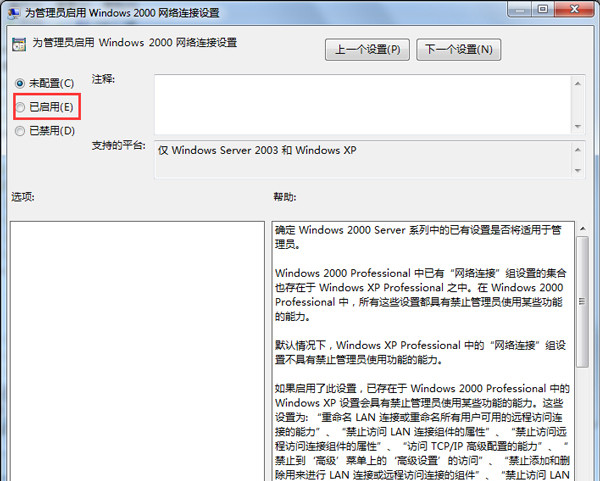This screenshot has width=600, height=481.
Task: Select the 未配置(C) radio option
Action: coord(21,82)
